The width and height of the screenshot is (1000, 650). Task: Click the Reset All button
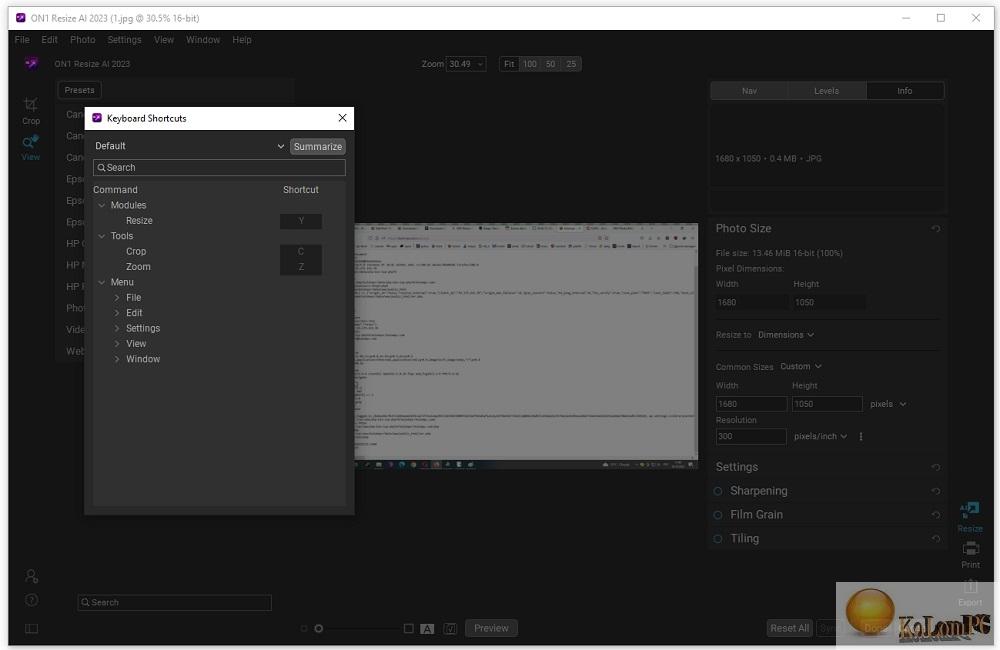tap(790, 628)
